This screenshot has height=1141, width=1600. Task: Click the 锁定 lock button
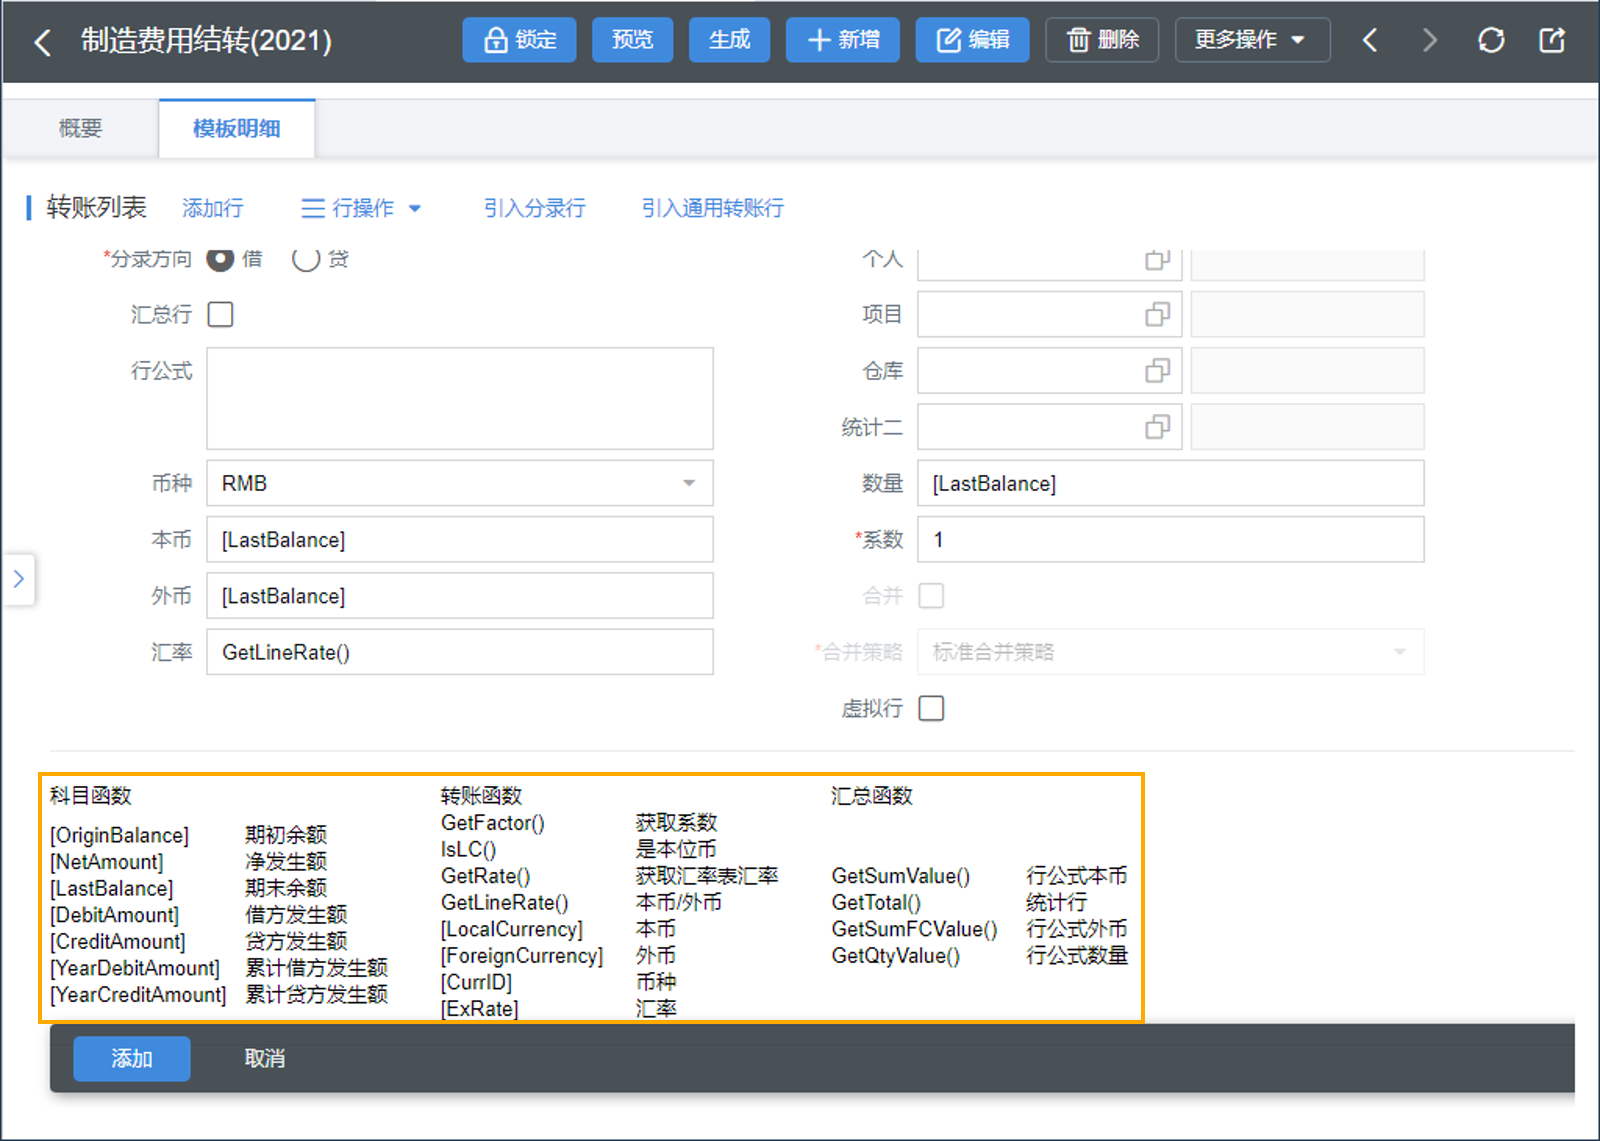tap(519, 40)
